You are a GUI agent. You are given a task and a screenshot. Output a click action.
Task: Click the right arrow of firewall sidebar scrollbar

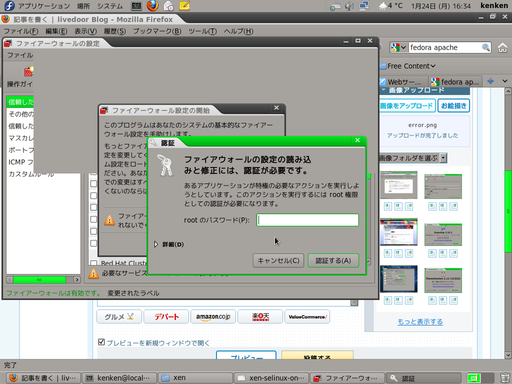point(77,280)
